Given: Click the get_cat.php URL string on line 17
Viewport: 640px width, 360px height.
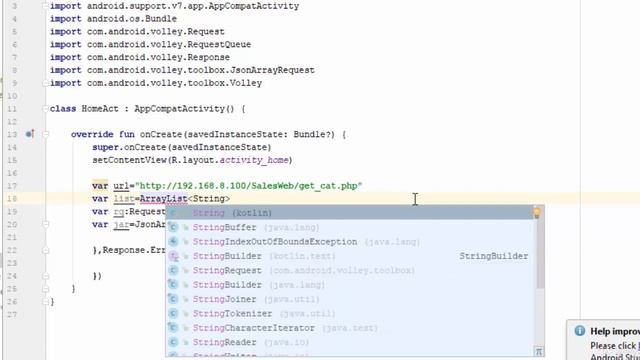Looking at the screenshot, I should point(249,186).
